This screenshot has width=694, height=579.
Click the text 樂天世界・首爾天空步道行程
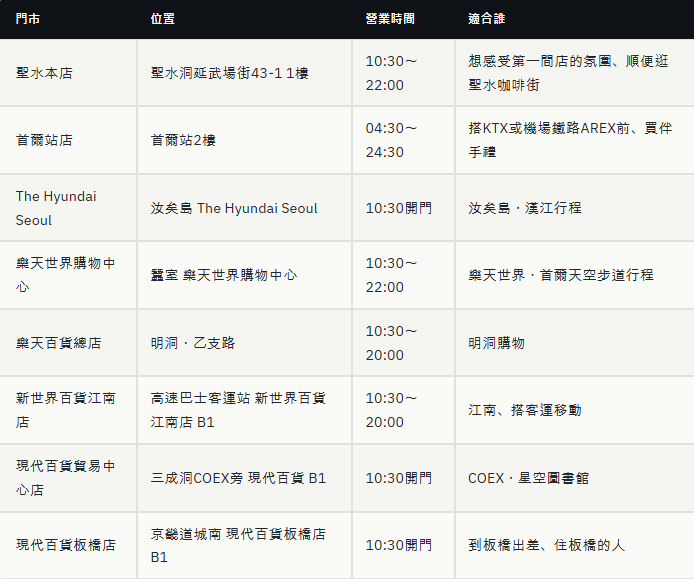tap(561, 275)
